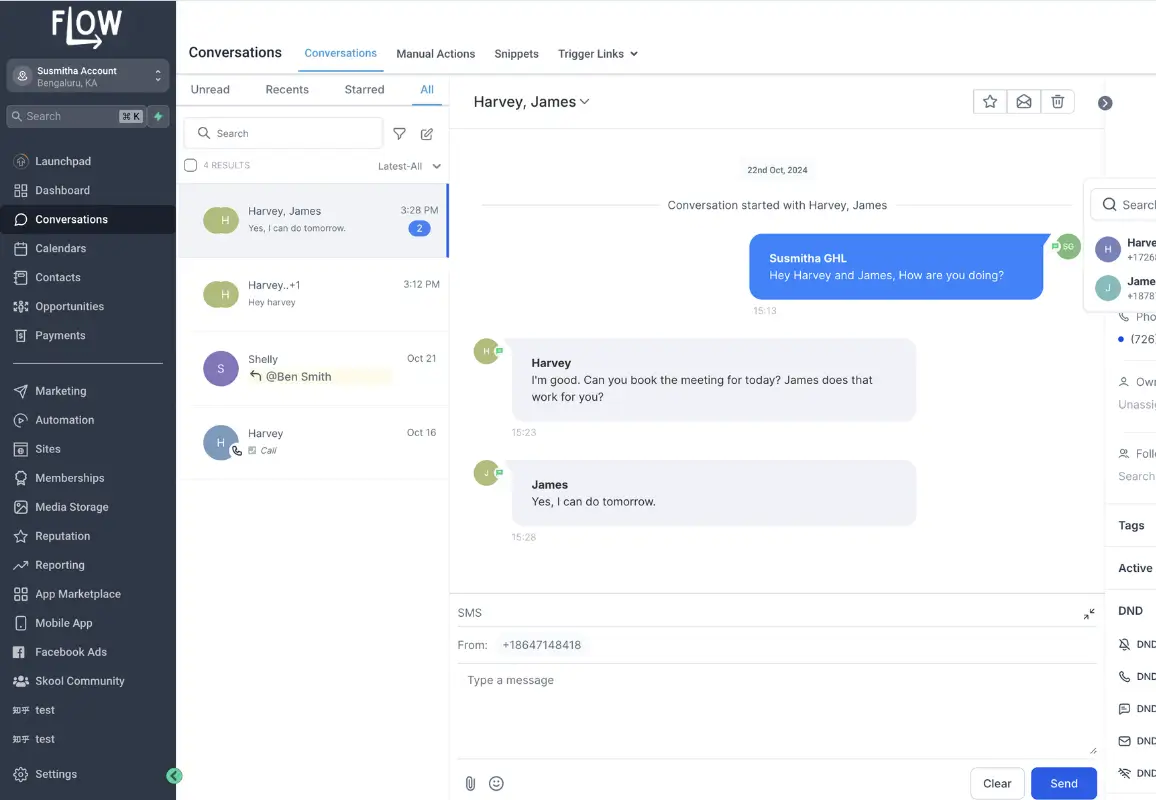Open the Latest-All sort dropdown

coord(409,165)
